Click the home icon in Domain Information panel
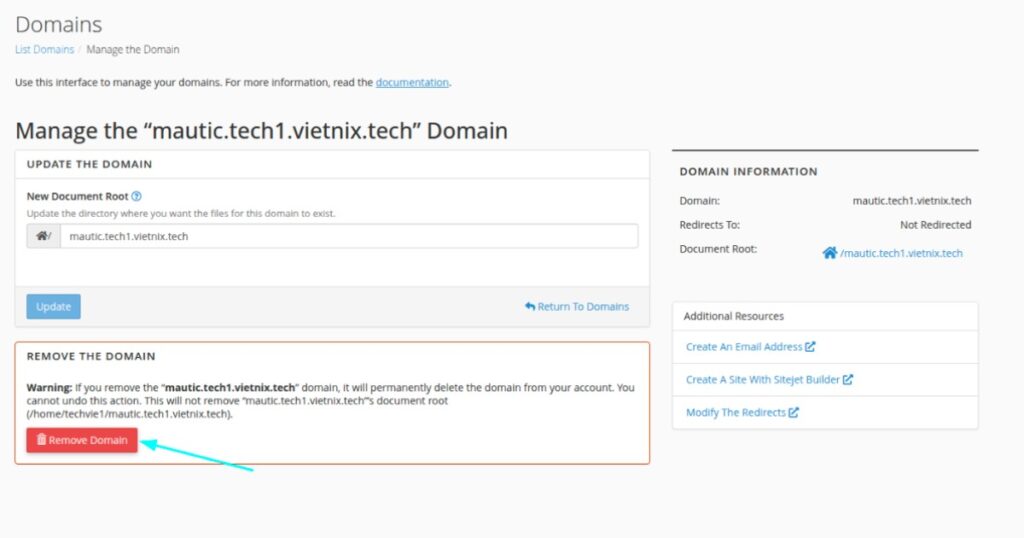Viewport: 1024px width, 538px height. [829, 253]
